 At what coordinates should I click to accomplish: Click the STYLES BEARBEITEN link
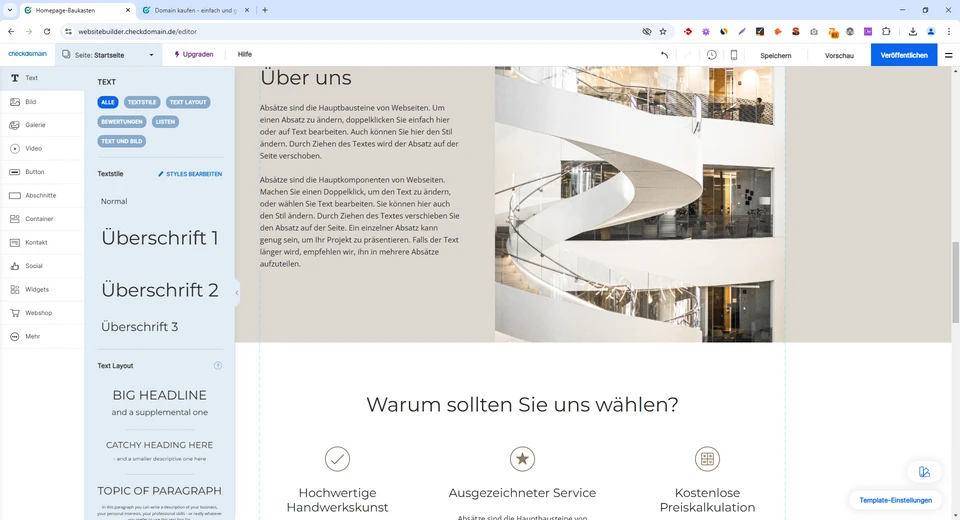[190, 174]
